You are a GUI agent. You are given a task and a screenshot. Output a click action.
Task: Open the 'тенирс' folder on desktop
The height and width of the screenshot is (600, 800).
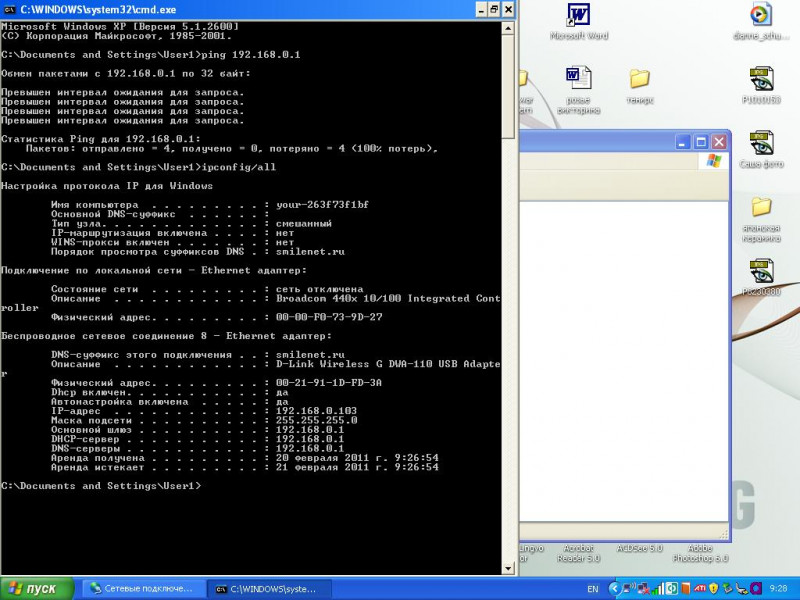click(x=640, y=79)
